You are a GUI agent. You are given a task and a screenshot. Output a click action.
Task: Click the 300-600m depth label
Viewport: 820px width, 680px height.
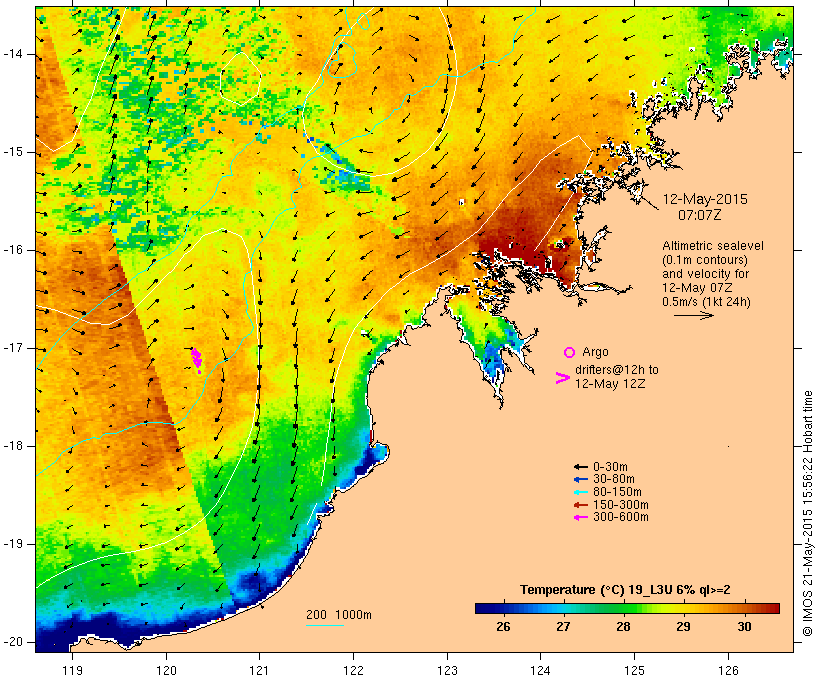point(621,517)
